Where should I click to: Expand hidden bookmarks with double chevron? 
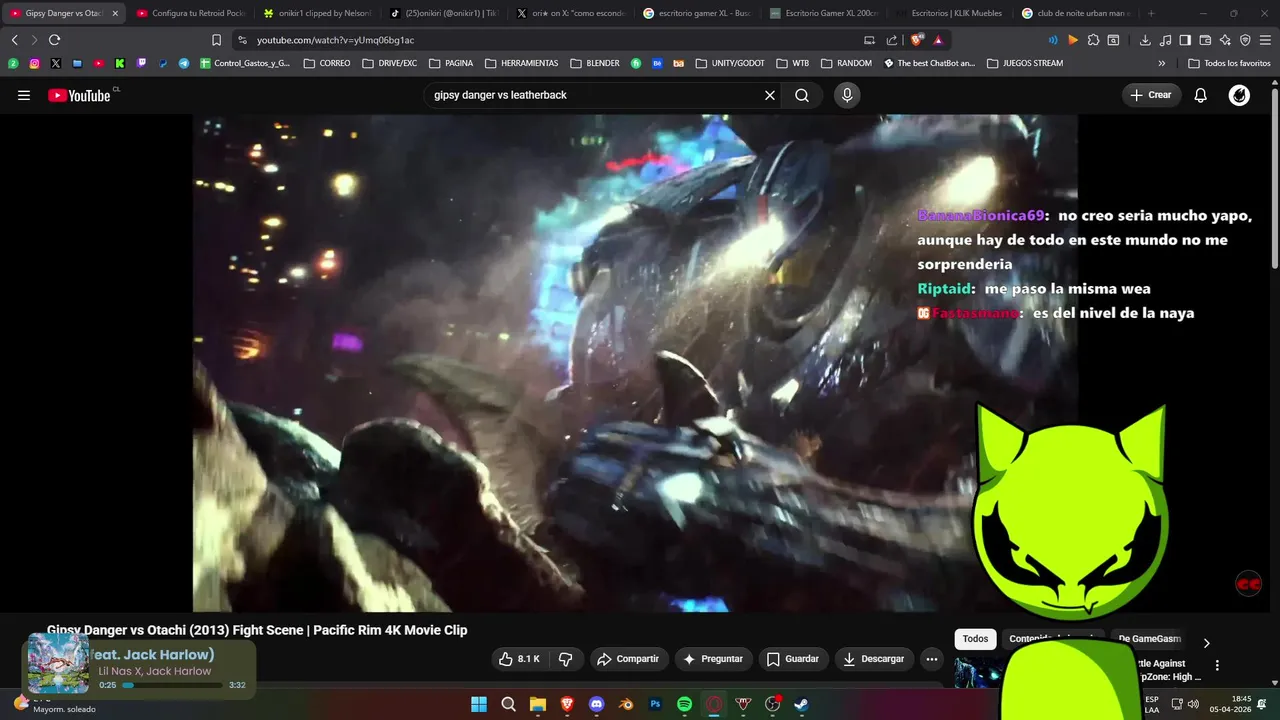click(x=1162, y=63)
